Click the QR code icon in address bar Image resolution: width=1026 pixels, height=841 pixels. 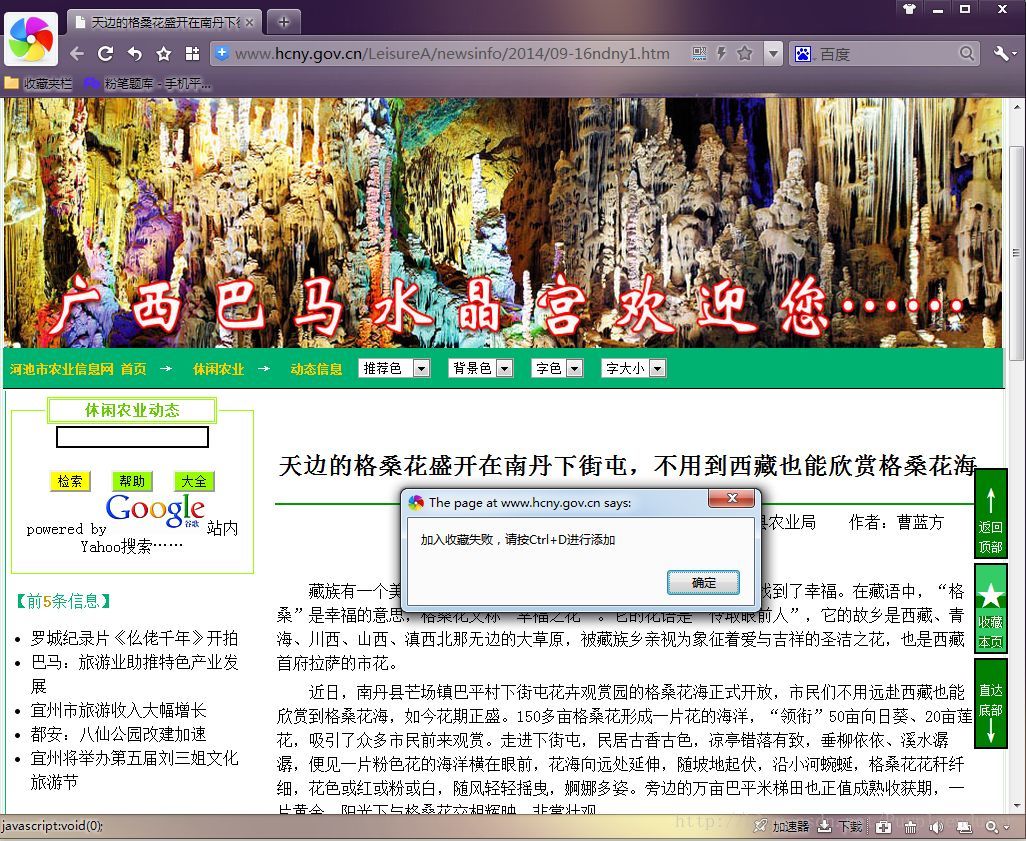point(699,53)
